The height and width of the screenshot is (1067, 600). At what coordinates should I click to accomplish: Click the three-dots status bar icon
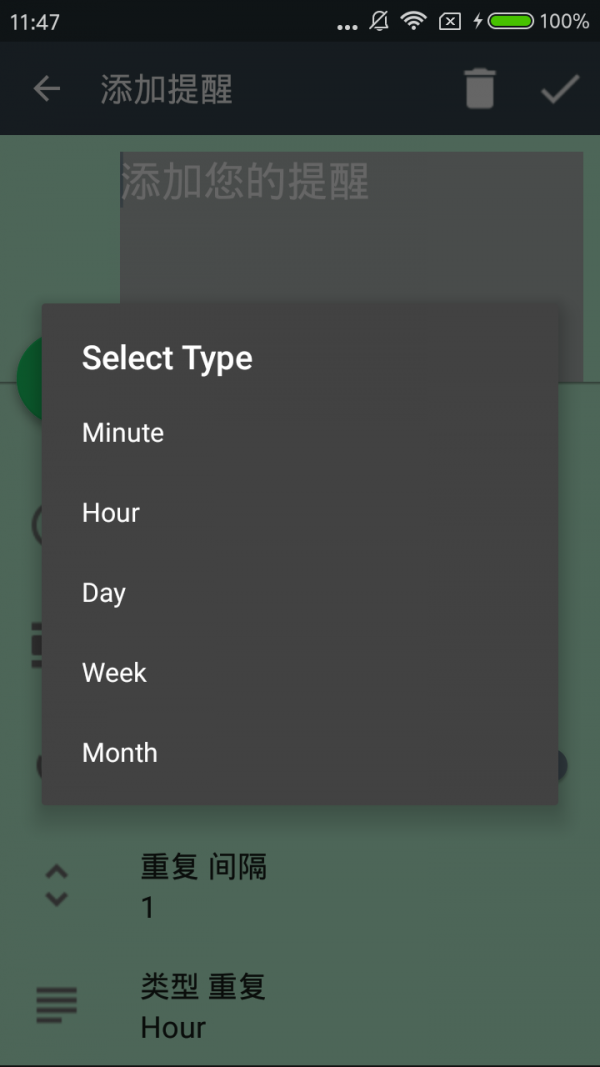point(347,27)
